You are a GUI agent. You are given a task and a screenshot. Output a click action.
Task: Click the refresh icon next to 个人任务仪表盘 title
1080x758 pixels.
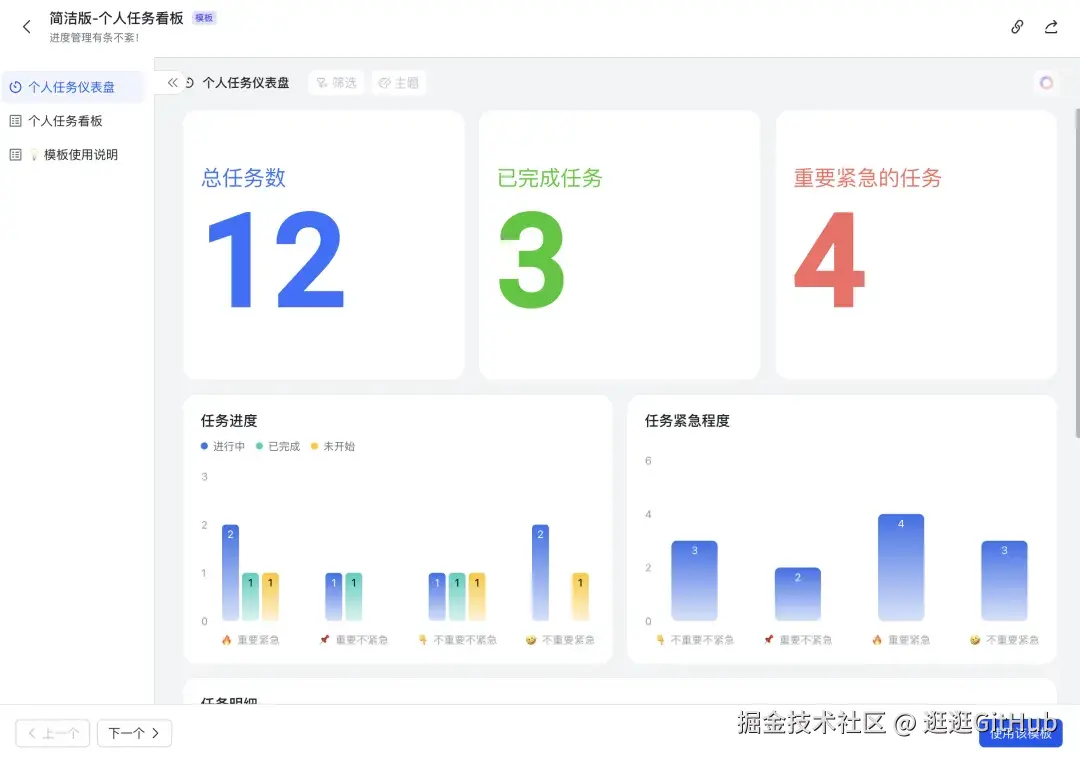[190, 82]
